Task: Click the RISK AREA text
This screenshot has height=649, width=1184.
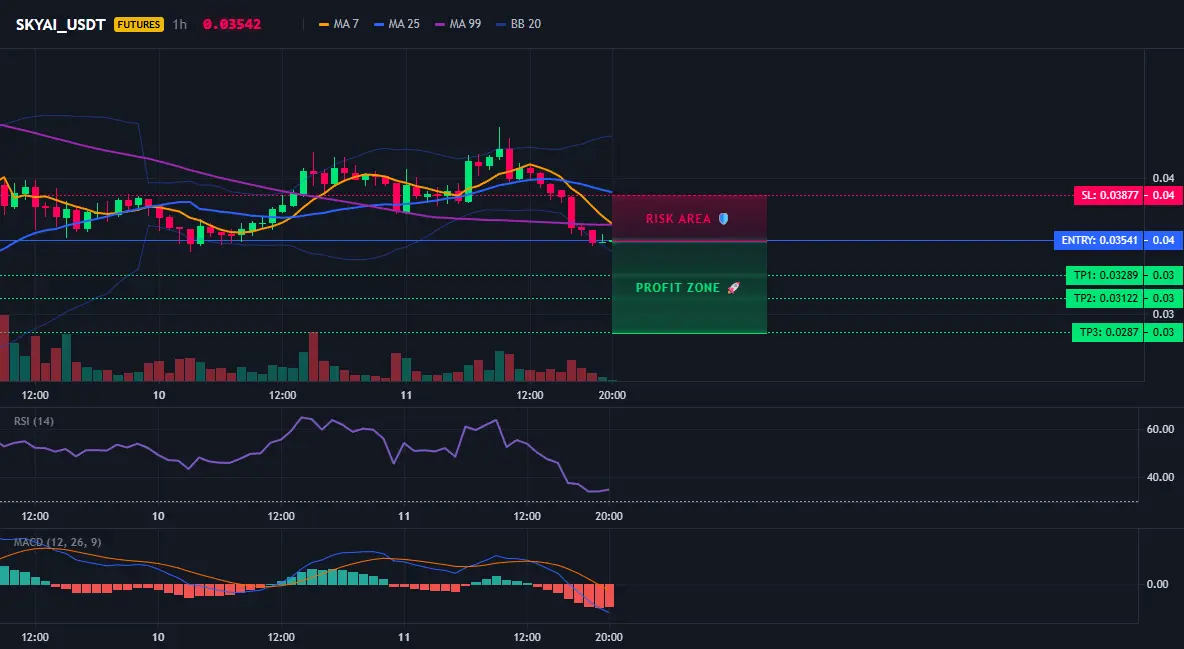Action: [678, 219]
